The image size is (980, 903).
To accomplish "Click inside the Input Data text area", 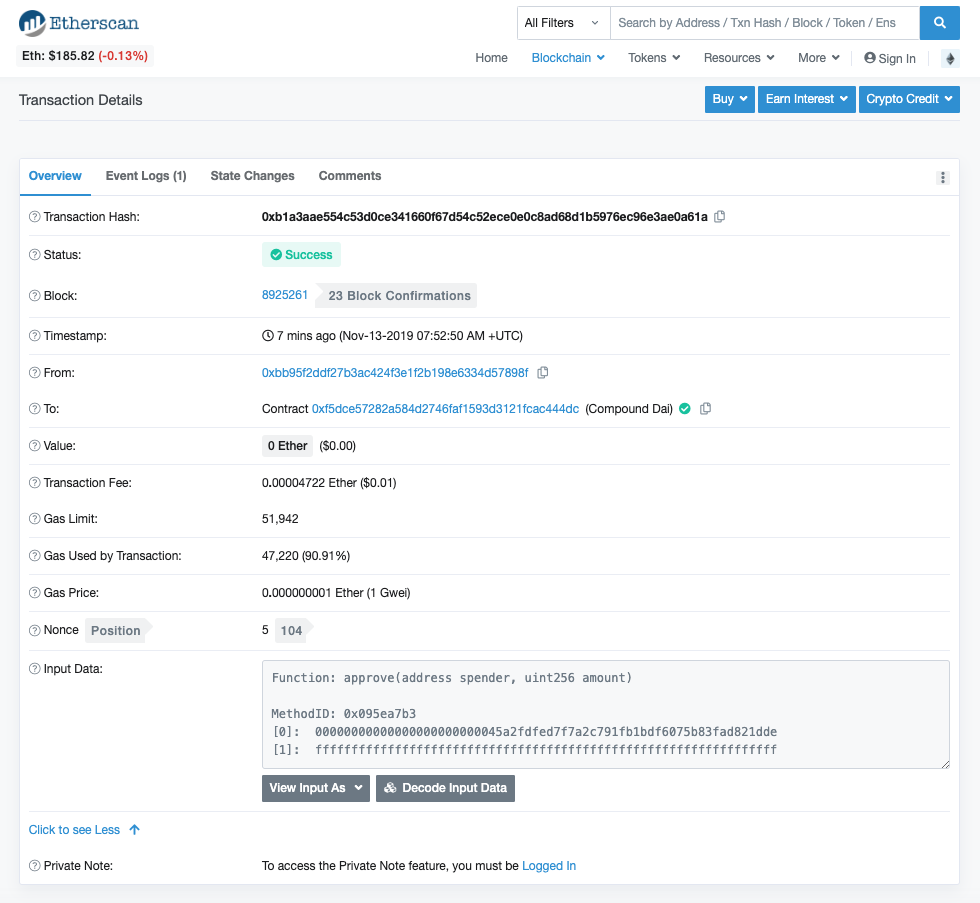I will point(606,714).
